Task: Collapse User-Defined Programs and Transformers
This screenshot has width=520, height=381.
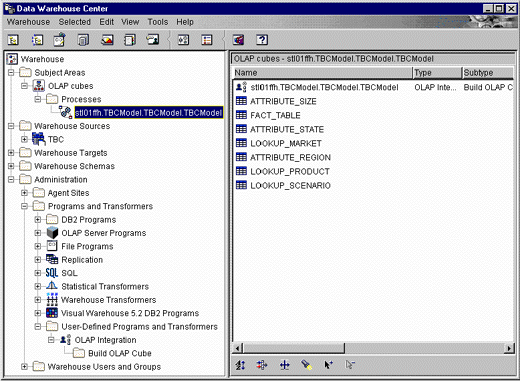Action: point(38,326)
